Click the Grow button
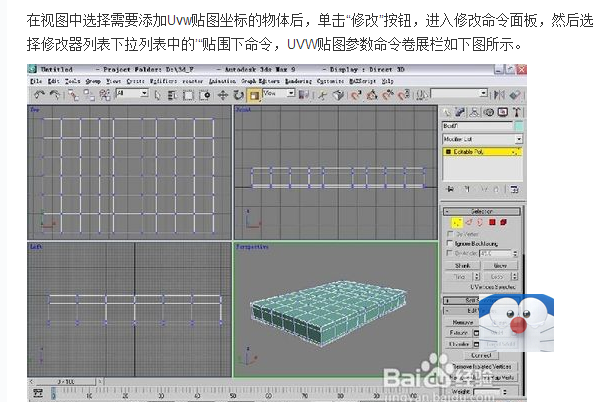 (500, 266)
